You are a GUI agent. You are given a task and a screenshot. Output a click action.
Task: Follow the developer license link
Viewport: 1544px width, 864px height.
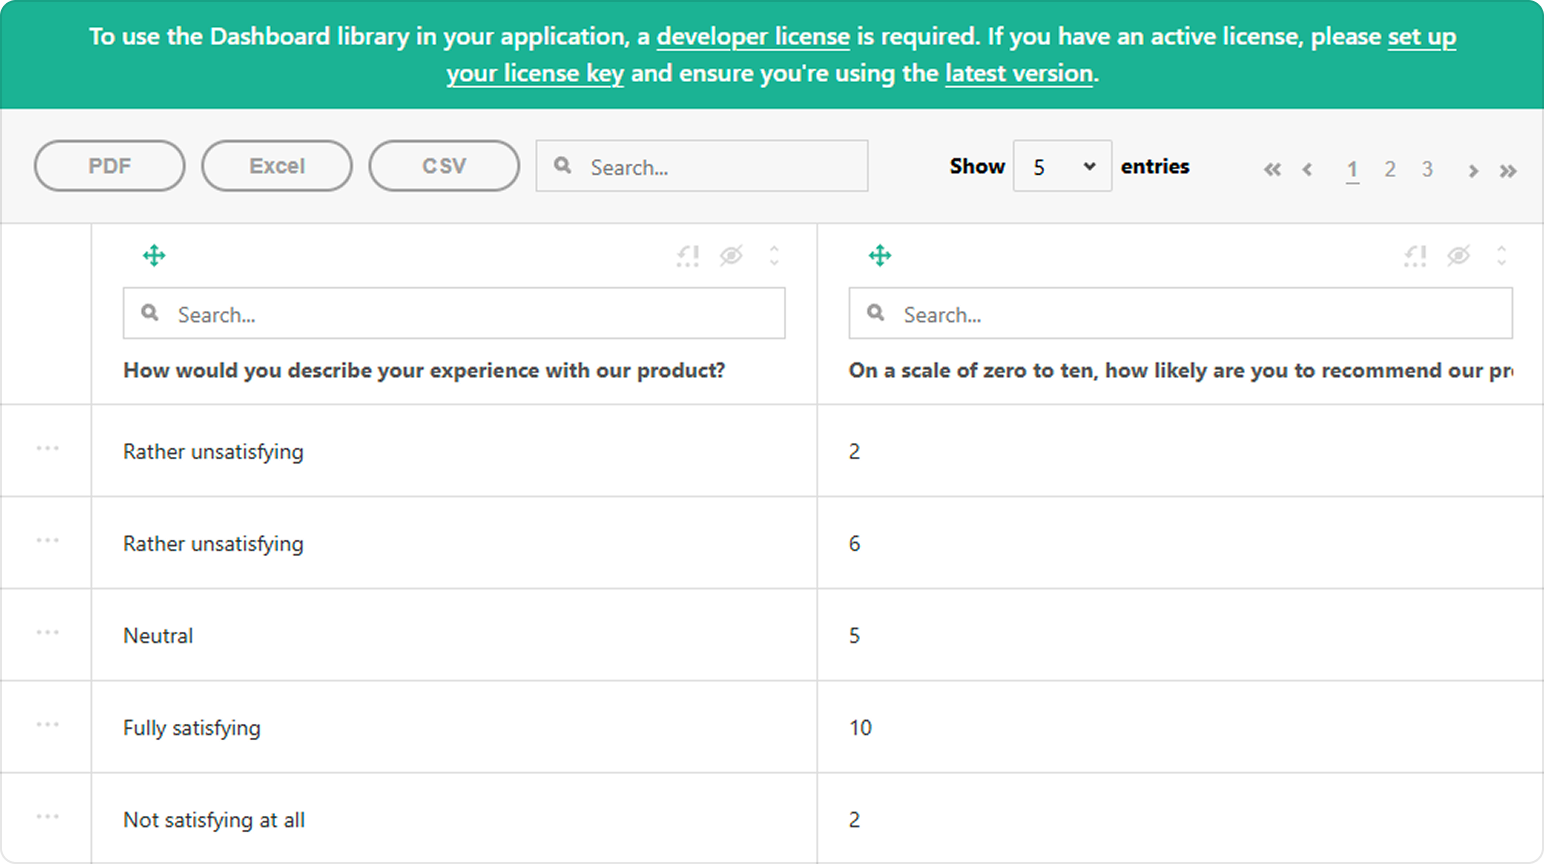753,37
